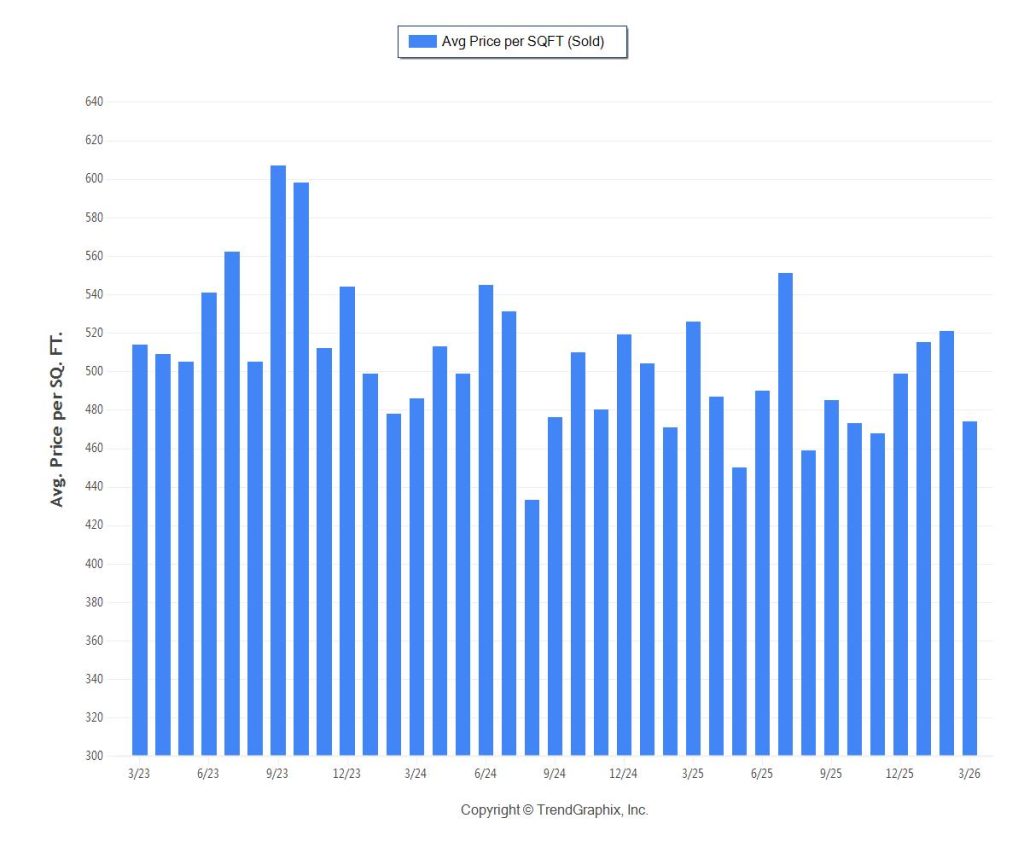Image resolution: width=1024 pixels, height=853 pixels.
Task: Click the blue legend color swatch
Action: tap(423, 42)
